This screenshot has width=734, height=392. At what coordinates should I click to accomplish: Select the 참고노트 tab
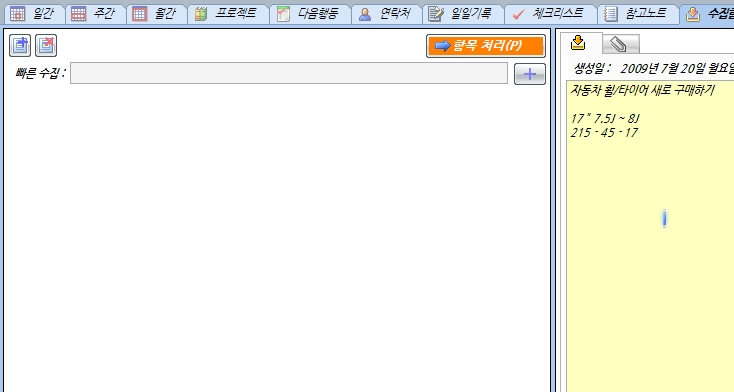[x=638, y=14]
